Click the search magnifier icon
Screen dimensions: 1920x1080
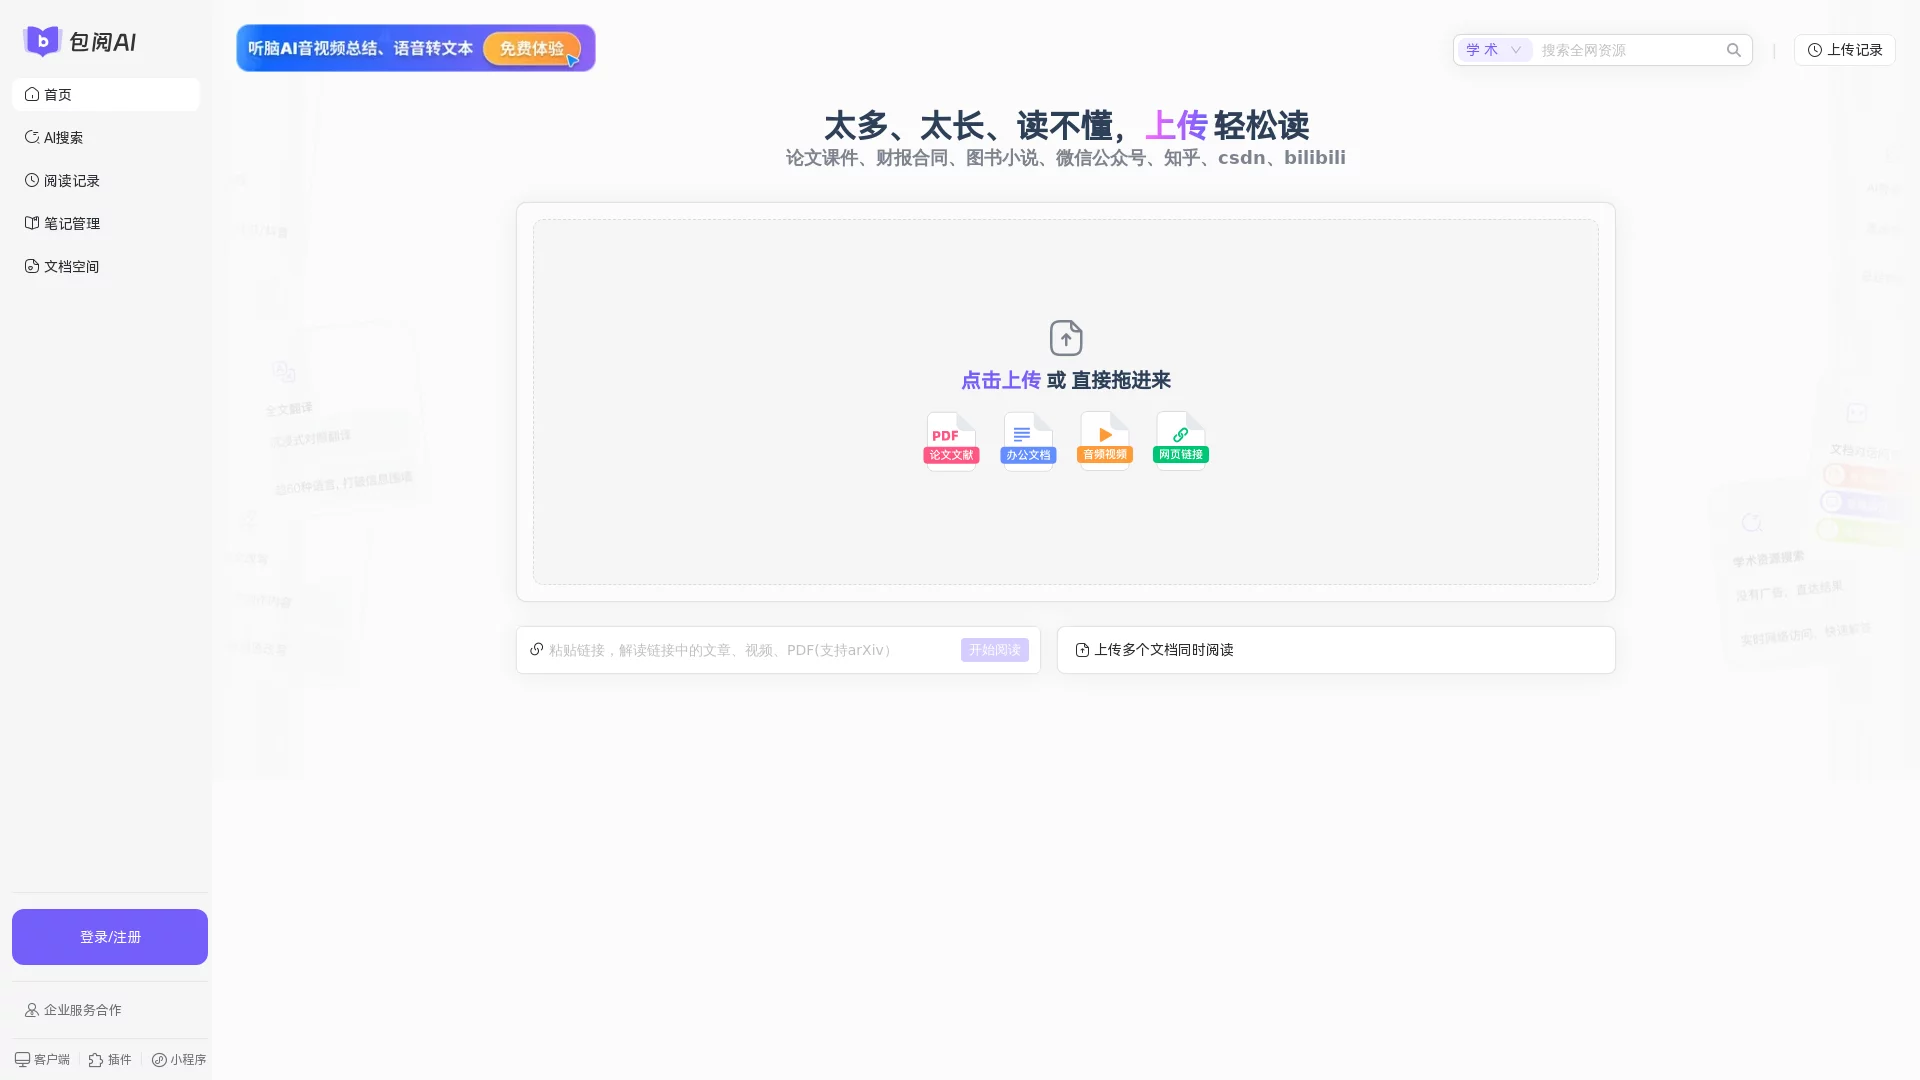1734,49
